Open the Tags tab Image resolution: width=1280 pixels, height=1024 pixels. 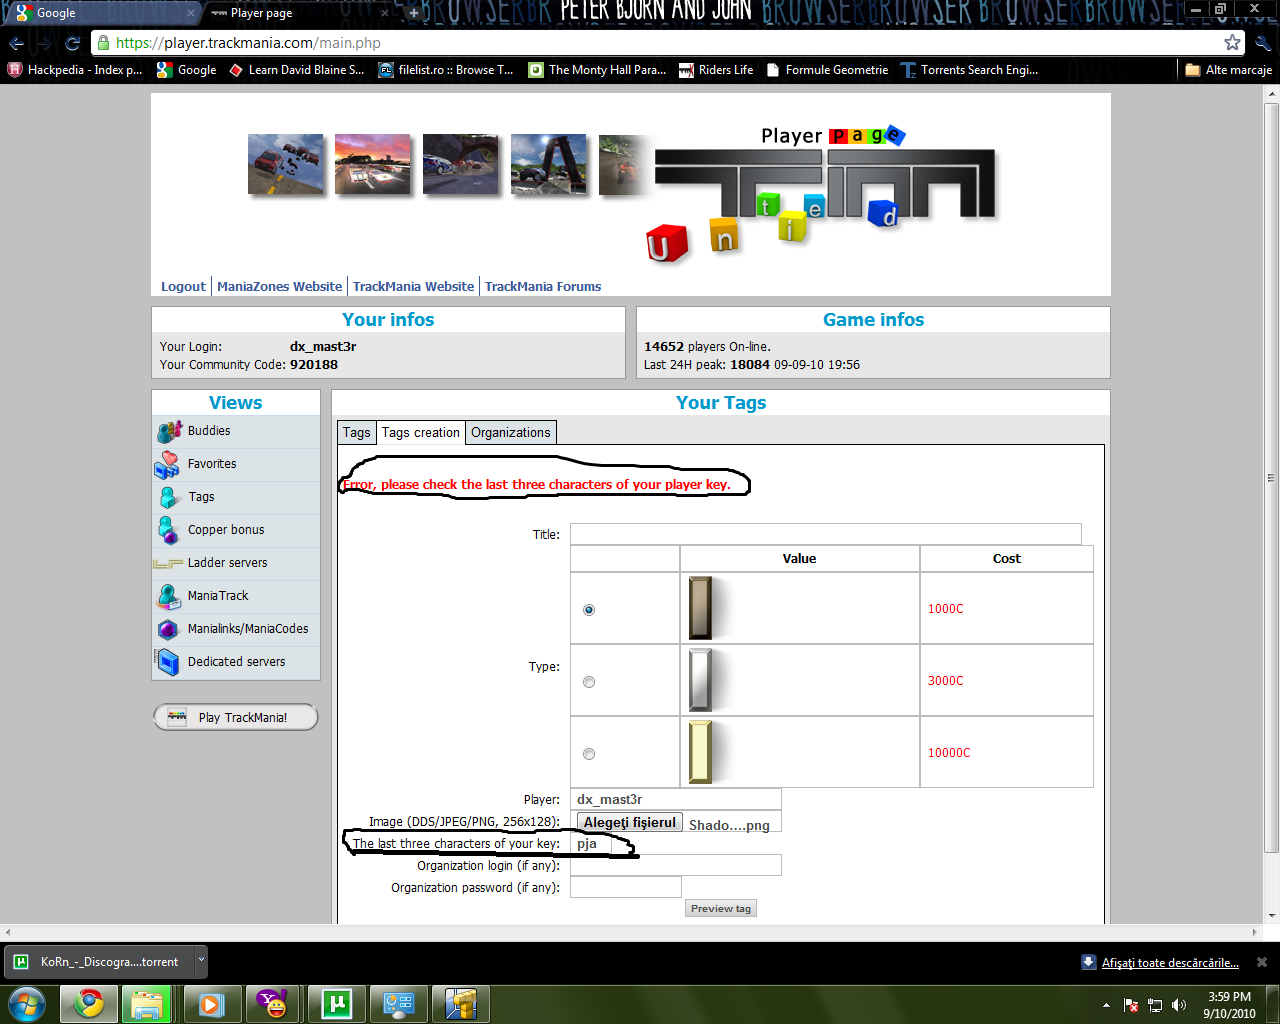click(357, 433)
